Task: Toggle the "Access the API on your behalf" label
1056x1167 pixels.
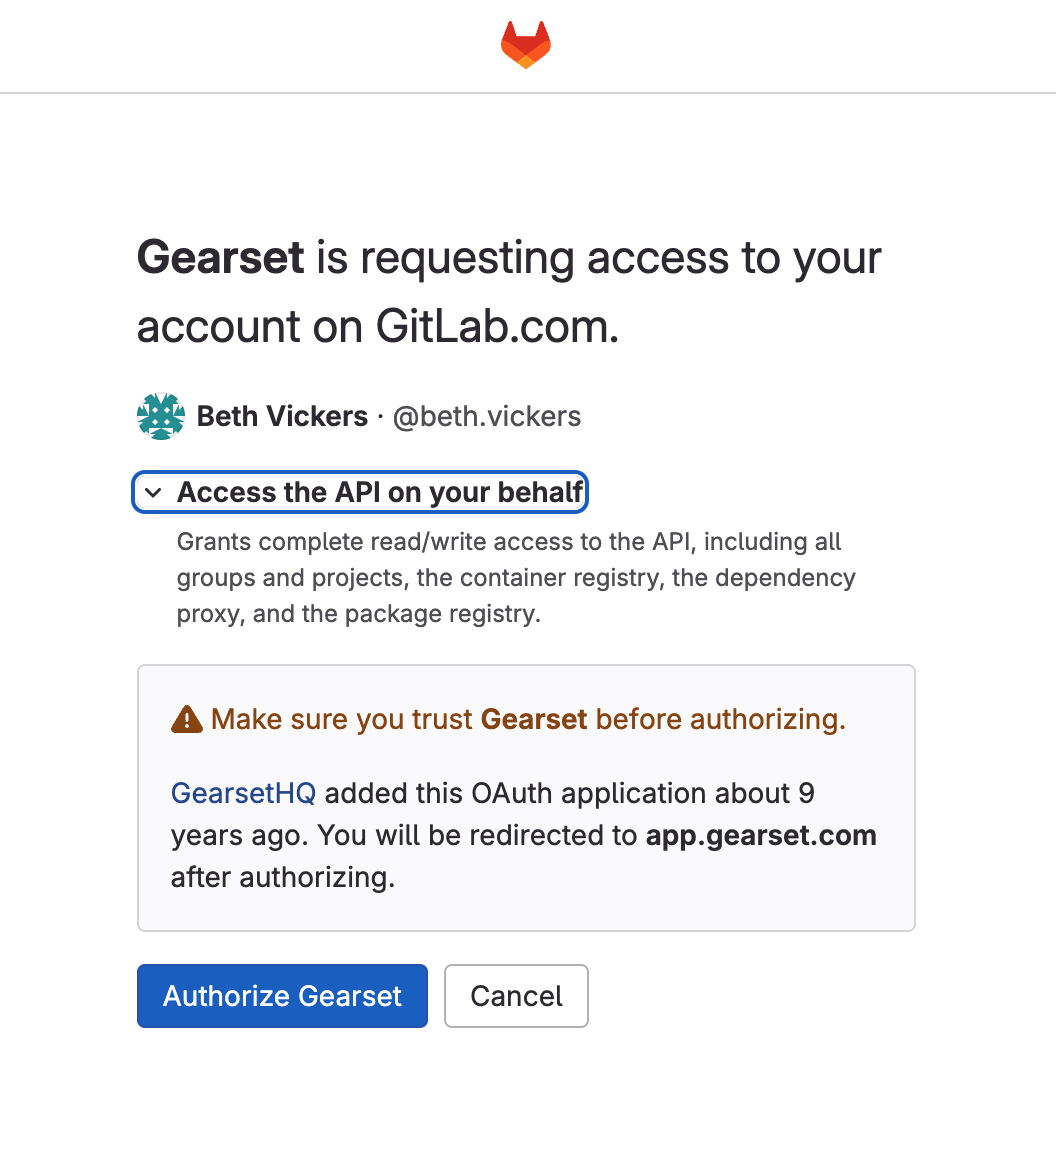Action: pos(380,493)
